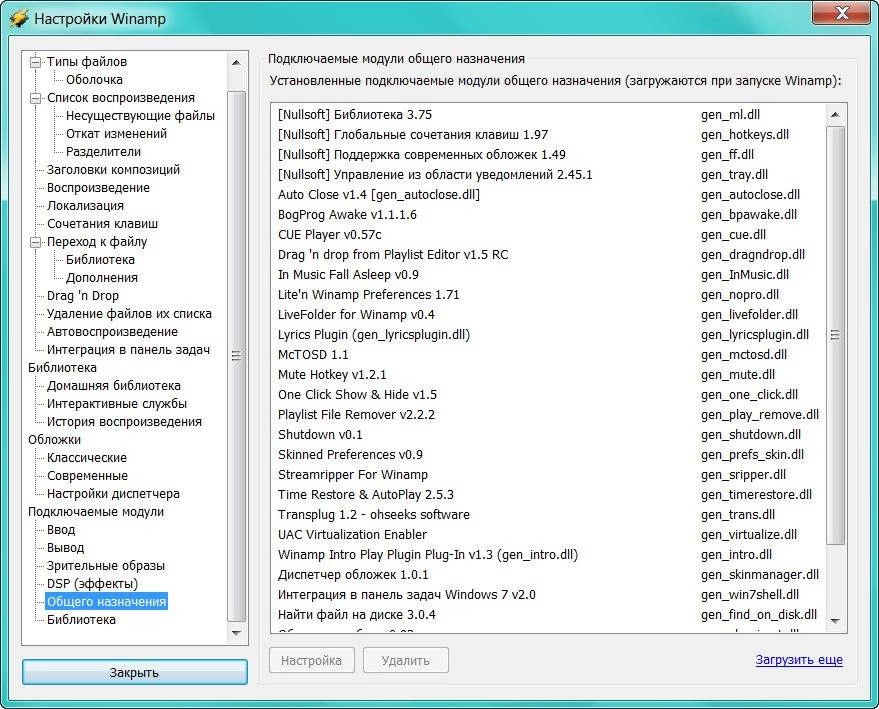Select Современные under Обложки
The image size is (879, 709).
pos(87,475)
